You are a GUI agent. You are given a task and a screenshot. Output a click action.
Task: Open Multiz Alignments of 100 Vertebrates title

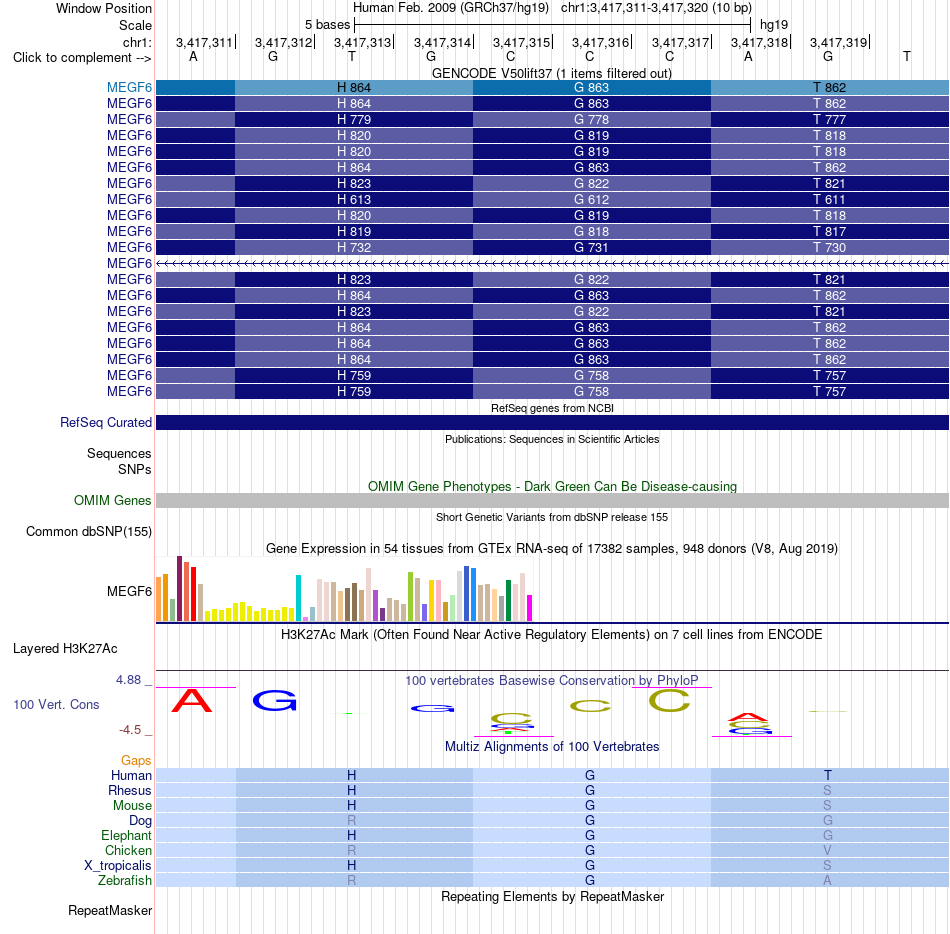pos(552,746)
